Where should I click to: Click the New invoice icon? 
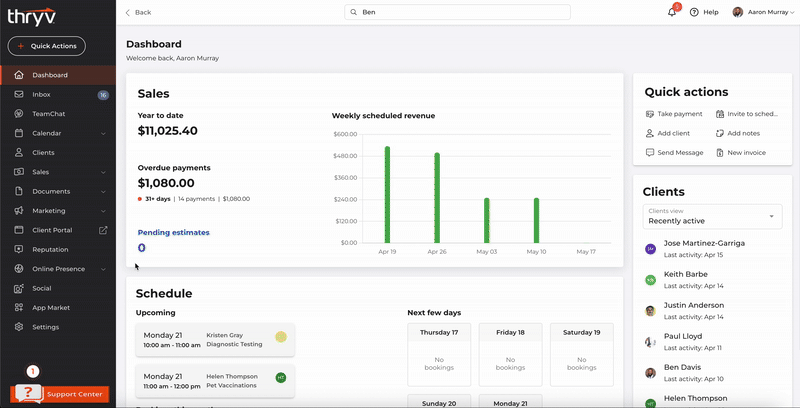(x=720, y=152)
